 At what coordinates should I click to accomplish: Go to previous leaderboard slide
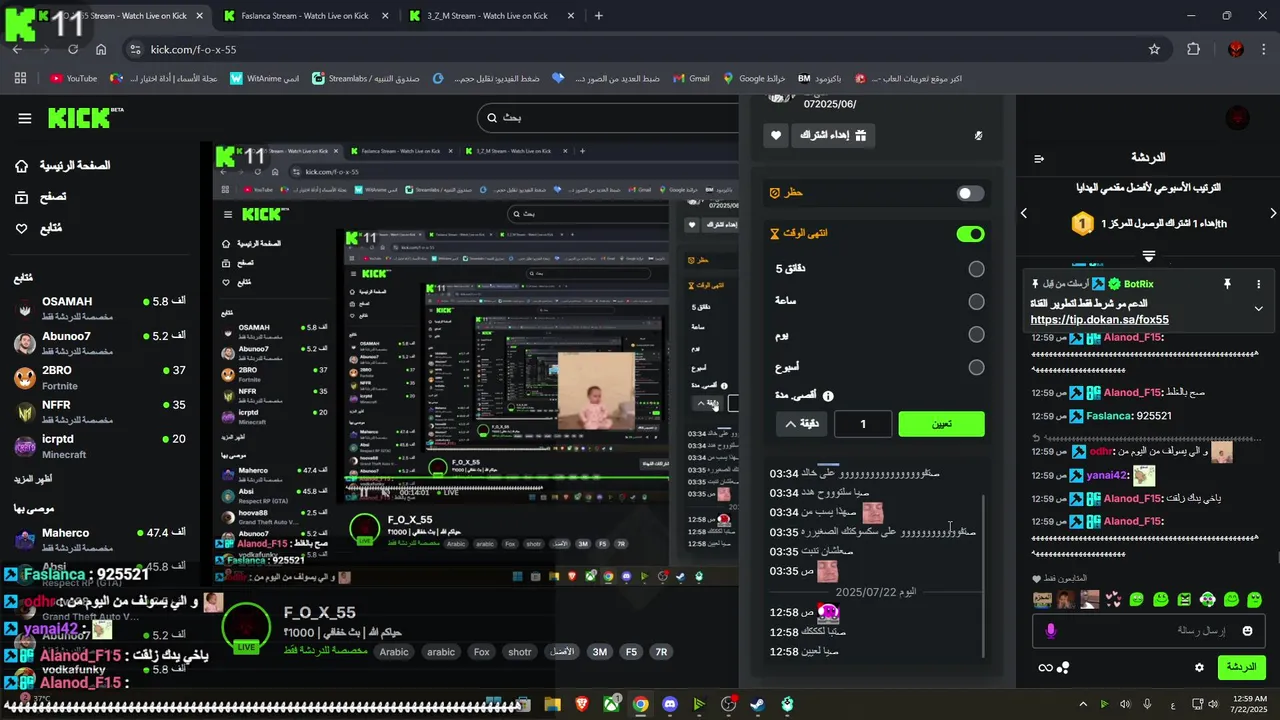[1024, 213]
